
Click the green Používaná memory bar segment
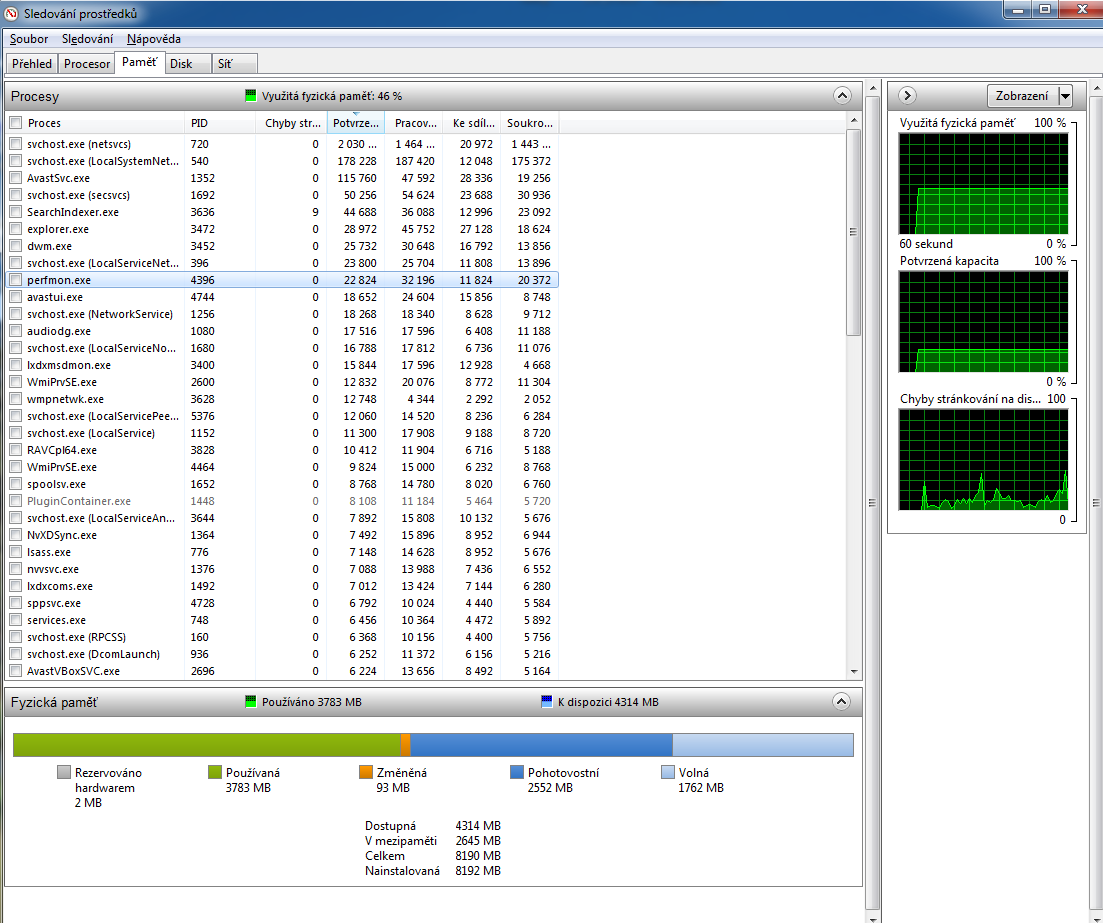coord(205,745)
